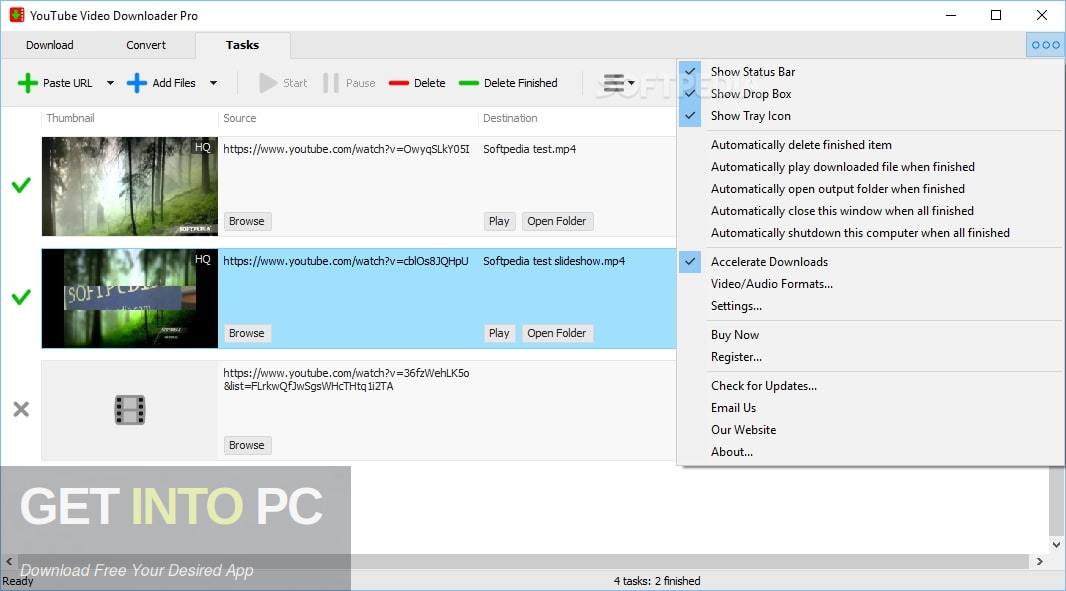Switch to the Download tab
Viewport: 1066px width, 591px height.
(x=50, y=45)
